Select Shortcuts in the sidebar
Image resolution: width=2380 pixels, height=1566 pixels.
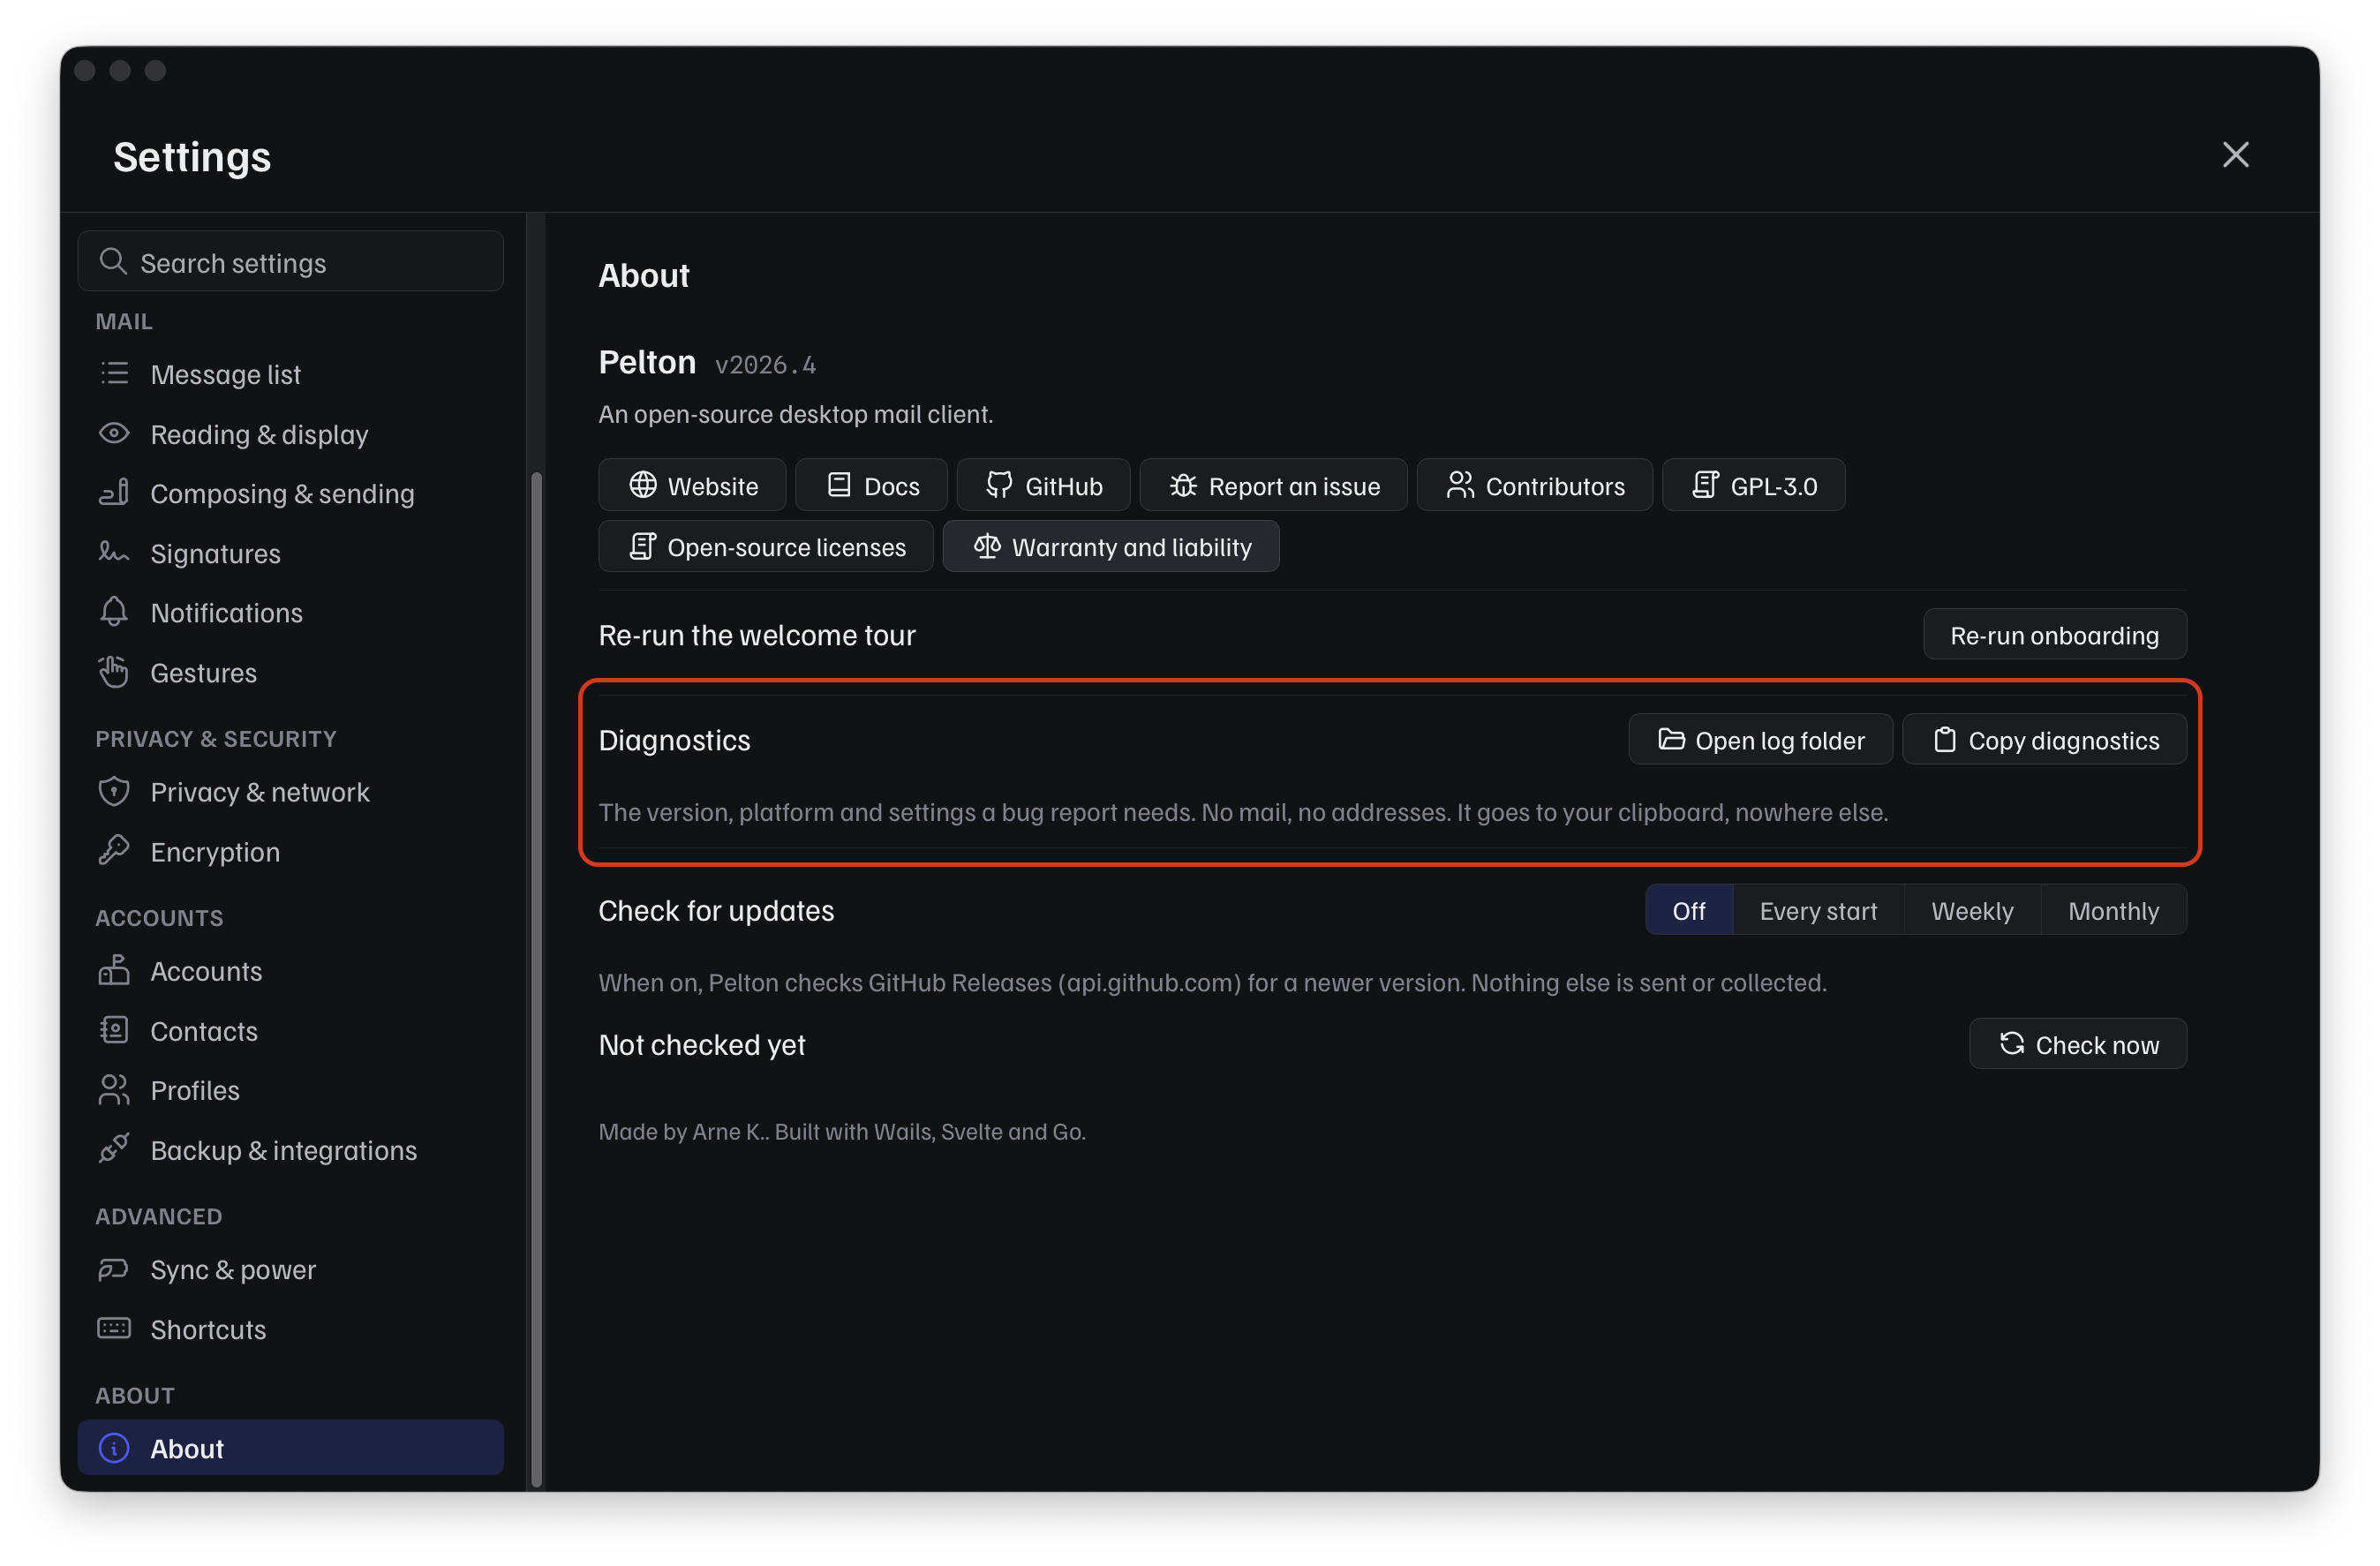[290, 1328]
